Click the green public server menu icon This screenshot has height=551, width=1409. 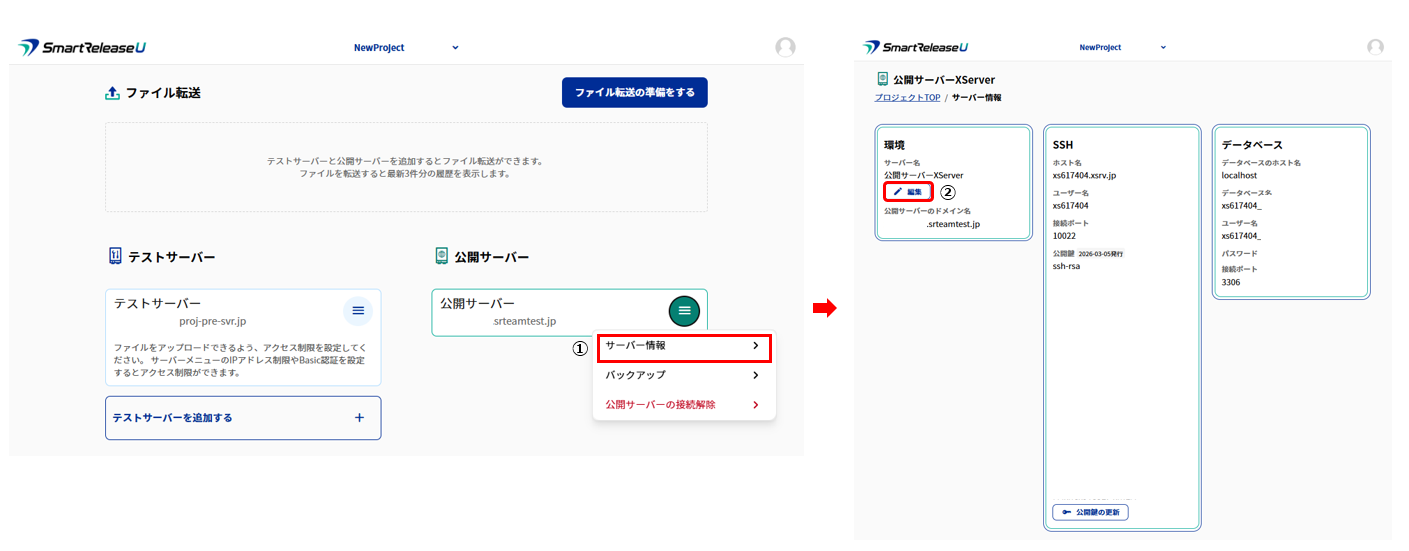pyautogui.click(x=684, y=311)
